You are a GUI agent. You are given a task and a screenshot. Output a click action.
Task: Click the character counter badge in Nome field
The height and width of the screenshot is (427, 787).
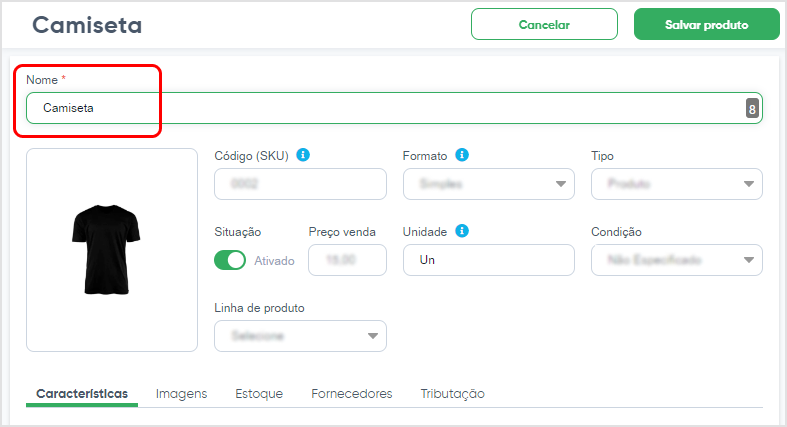tap(751, 108)
